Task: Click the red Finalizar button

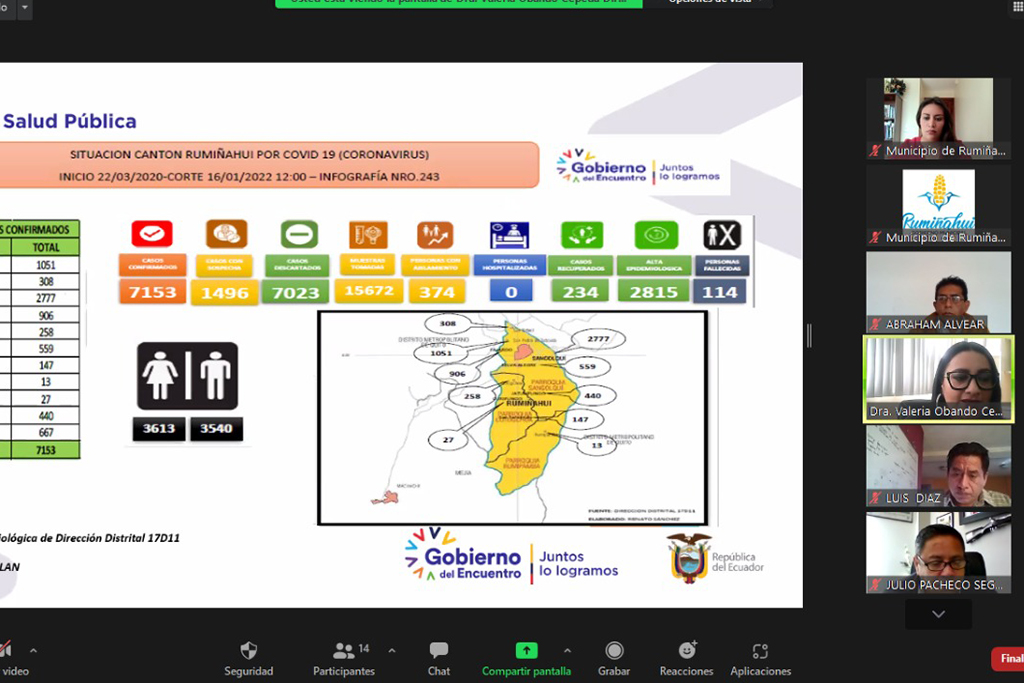Action: [1008, 658]
